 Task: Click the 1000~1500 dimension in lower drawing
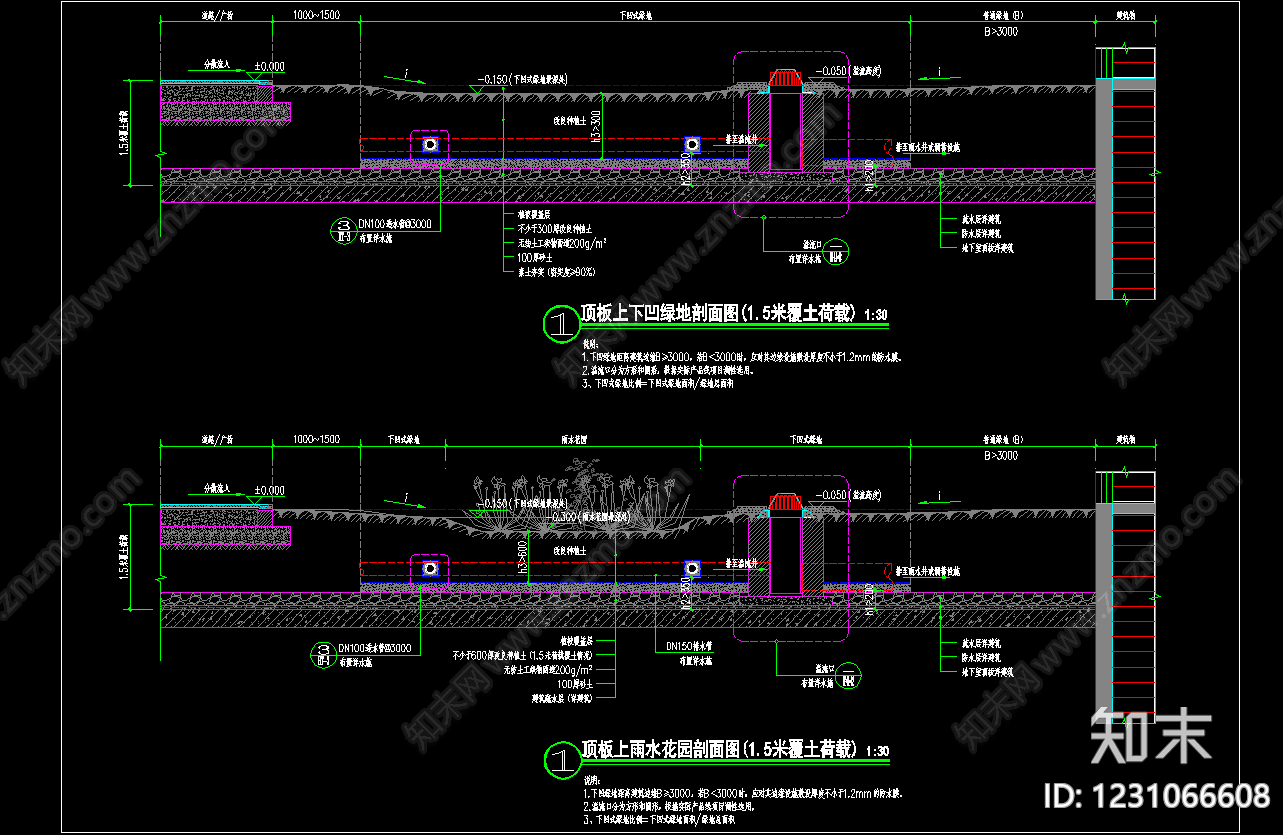(316, 440)
